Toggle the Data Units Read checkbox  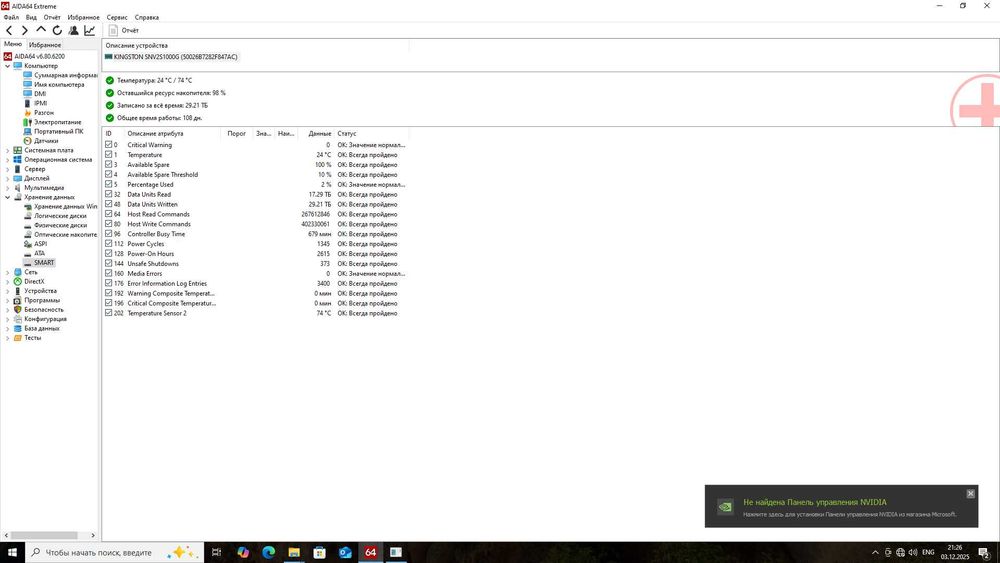pos(108,194)
